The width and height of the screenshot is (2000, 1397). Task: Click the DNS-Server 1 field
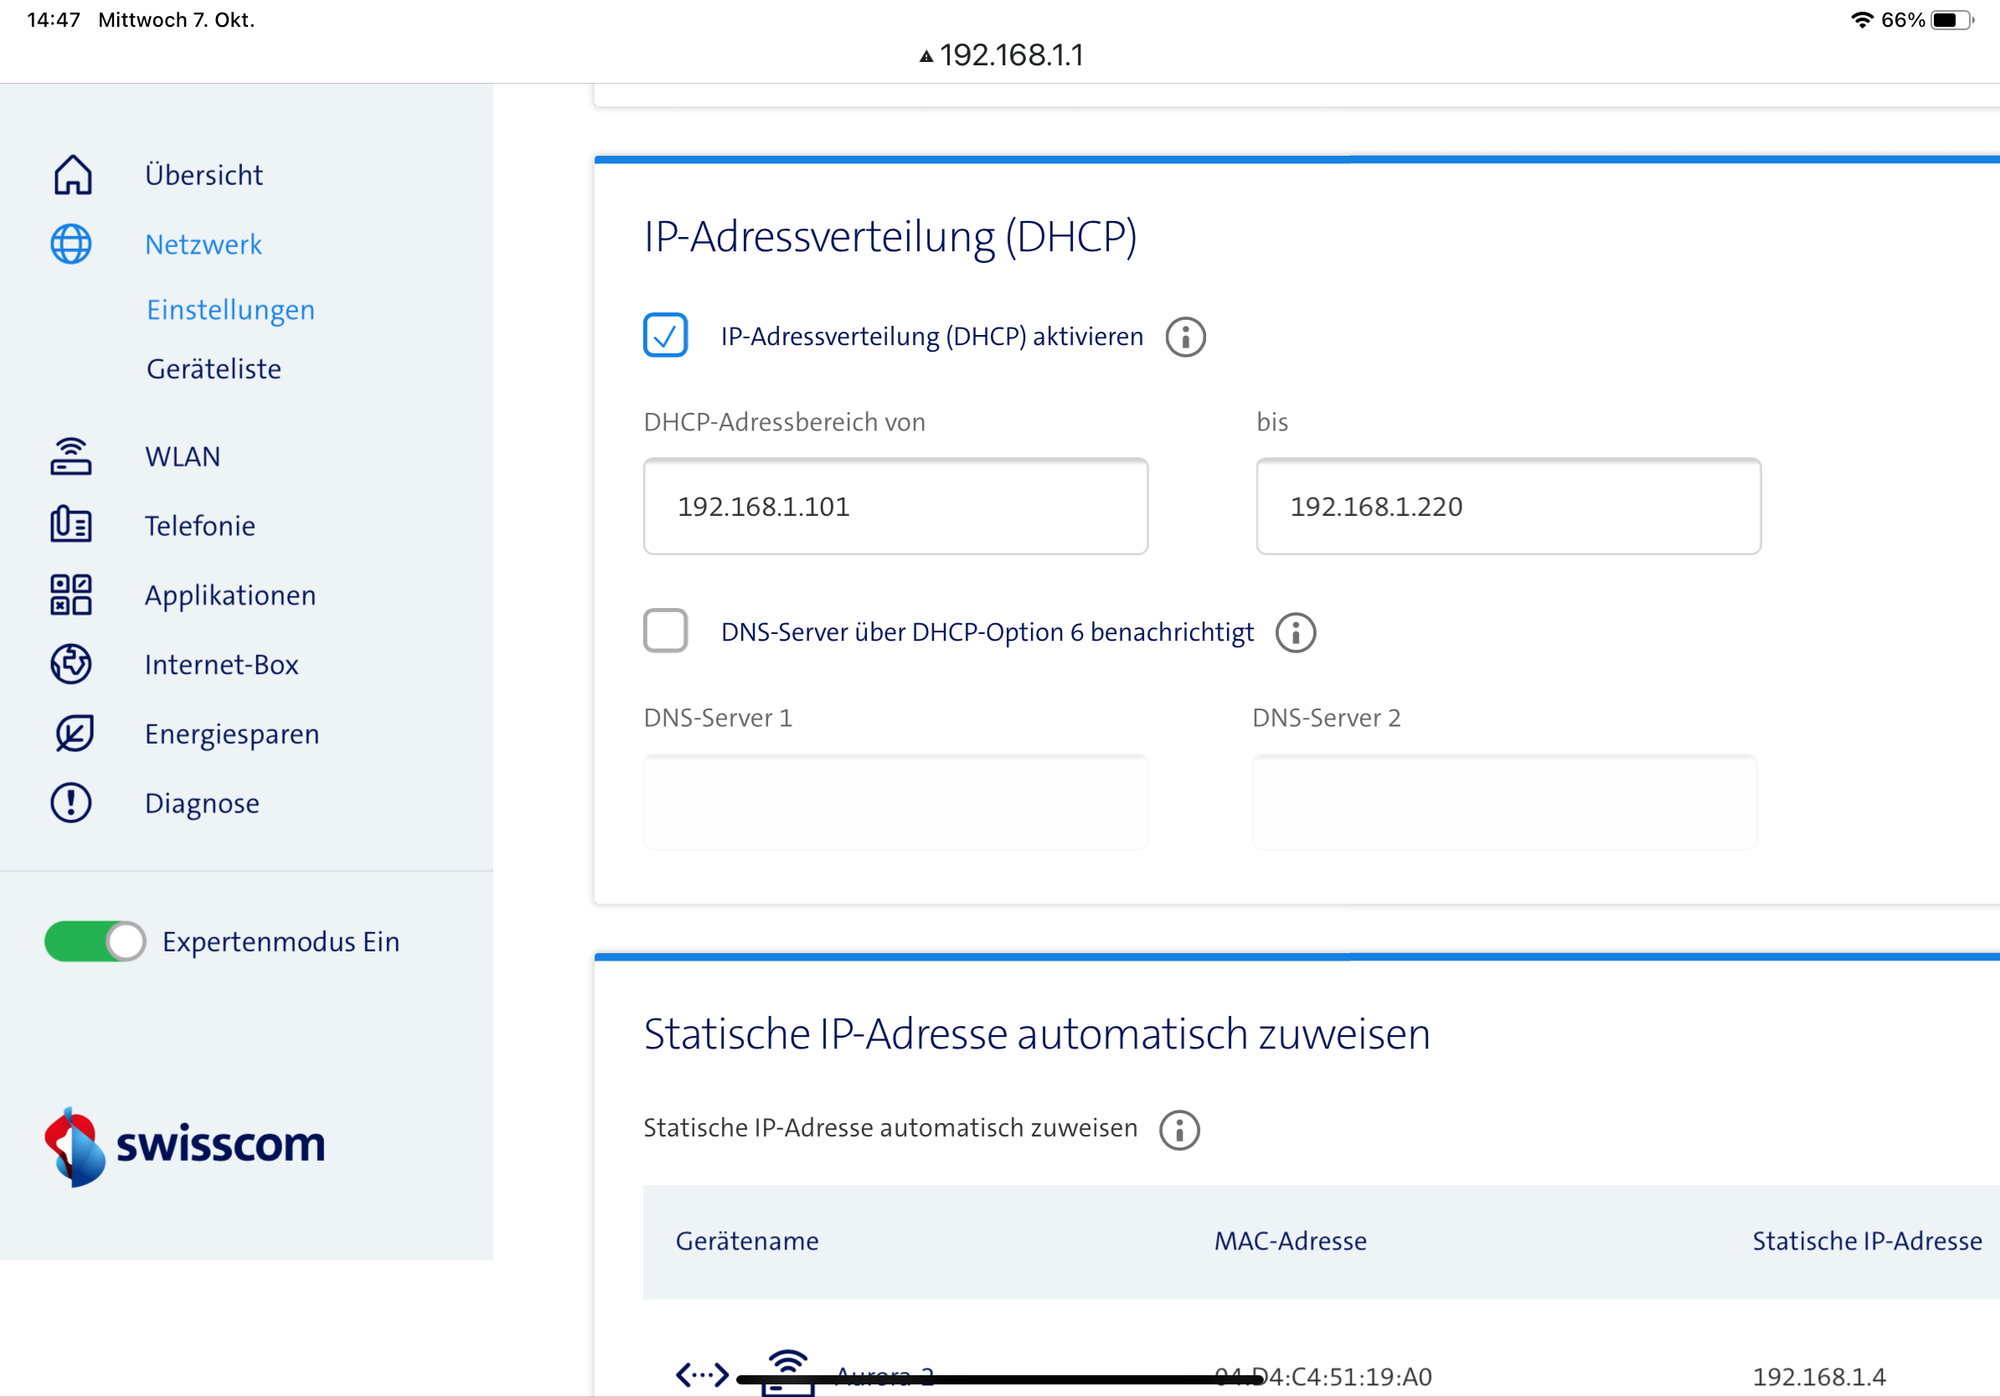(896, 802)
